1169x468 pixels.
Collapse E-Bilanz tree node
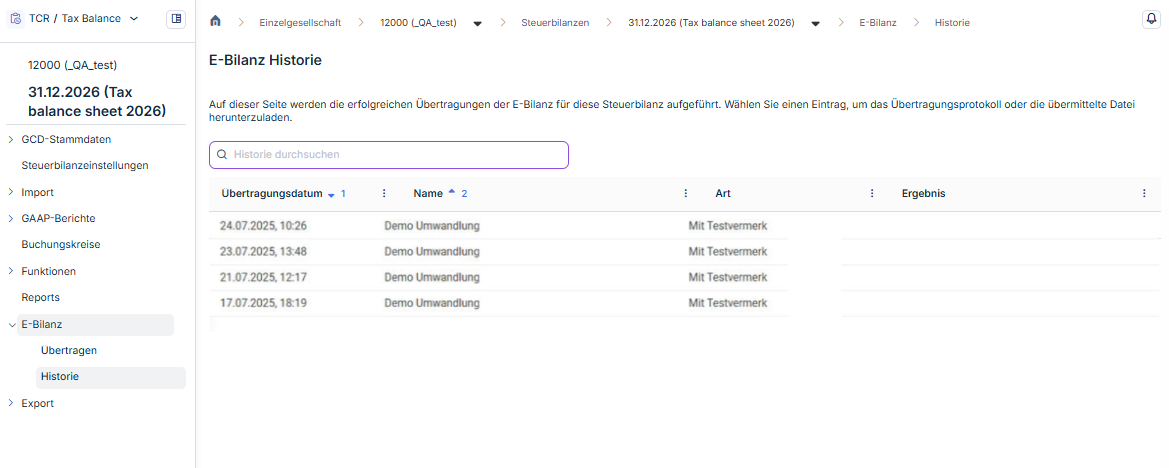point(10,325)
